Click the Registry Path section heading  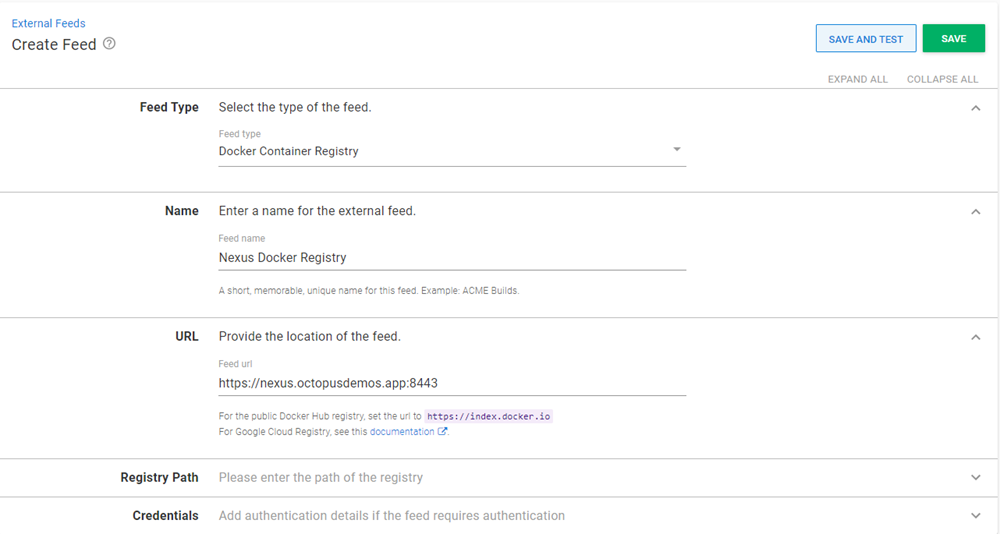(x=159, y=477)
